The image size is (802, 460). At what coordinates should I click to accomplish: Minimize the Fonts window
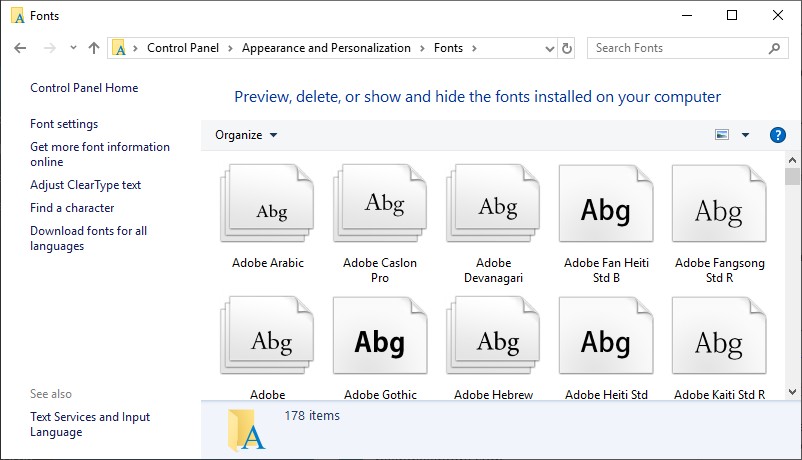coord(687,15)
